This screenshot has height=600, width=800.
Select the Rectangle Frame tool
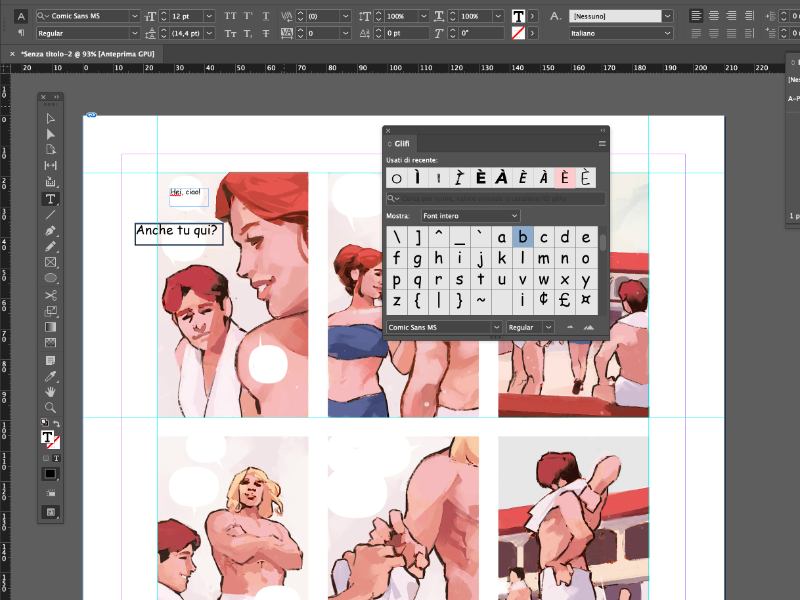click(x=50, y=262)
